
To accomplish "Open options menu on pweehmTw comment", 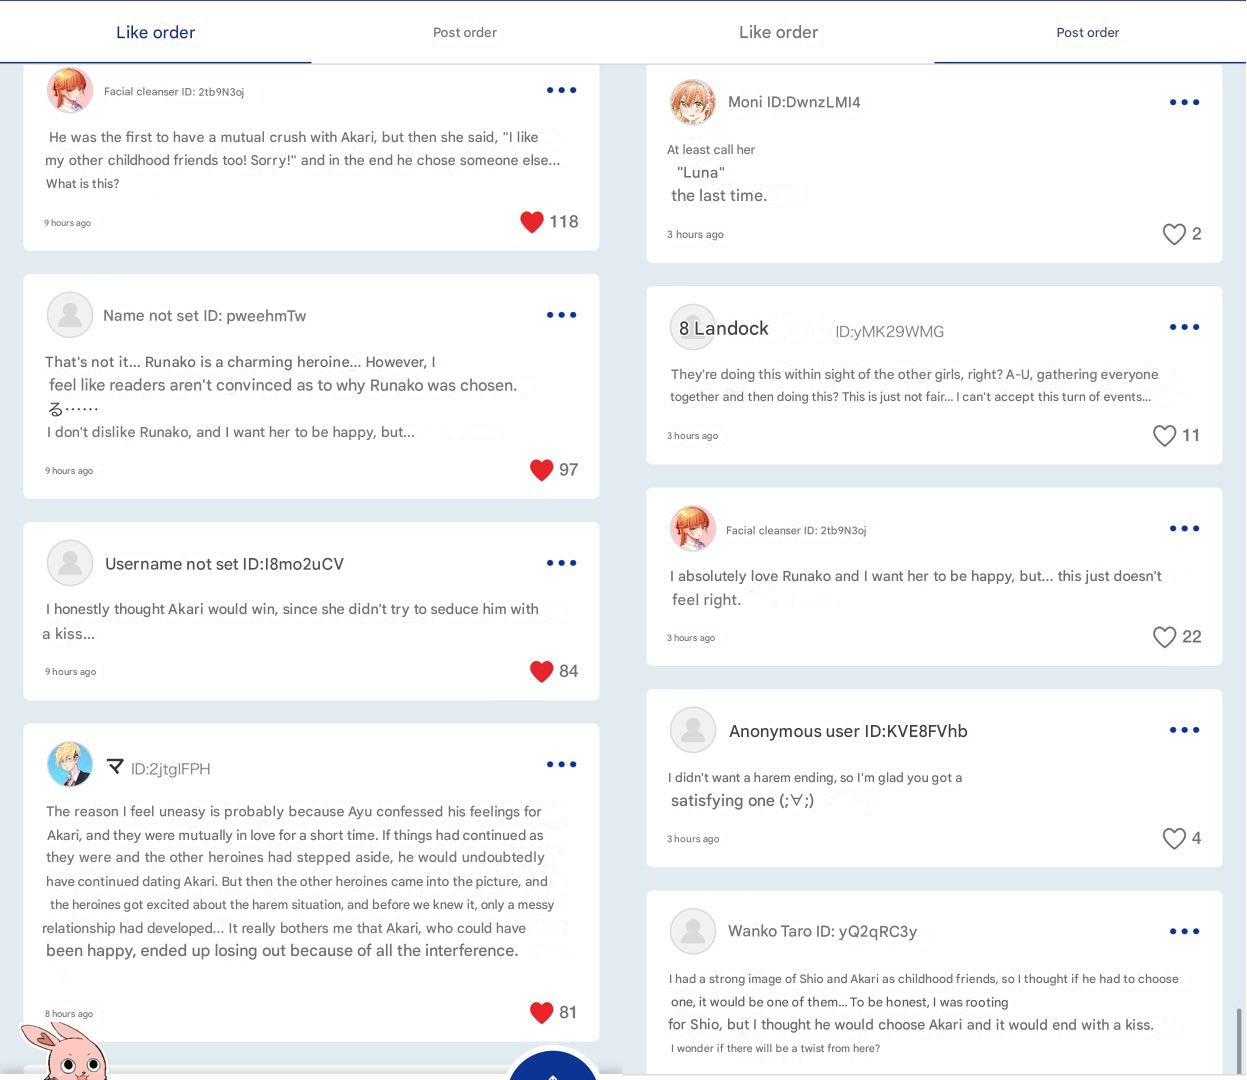I will coord(561,315).
